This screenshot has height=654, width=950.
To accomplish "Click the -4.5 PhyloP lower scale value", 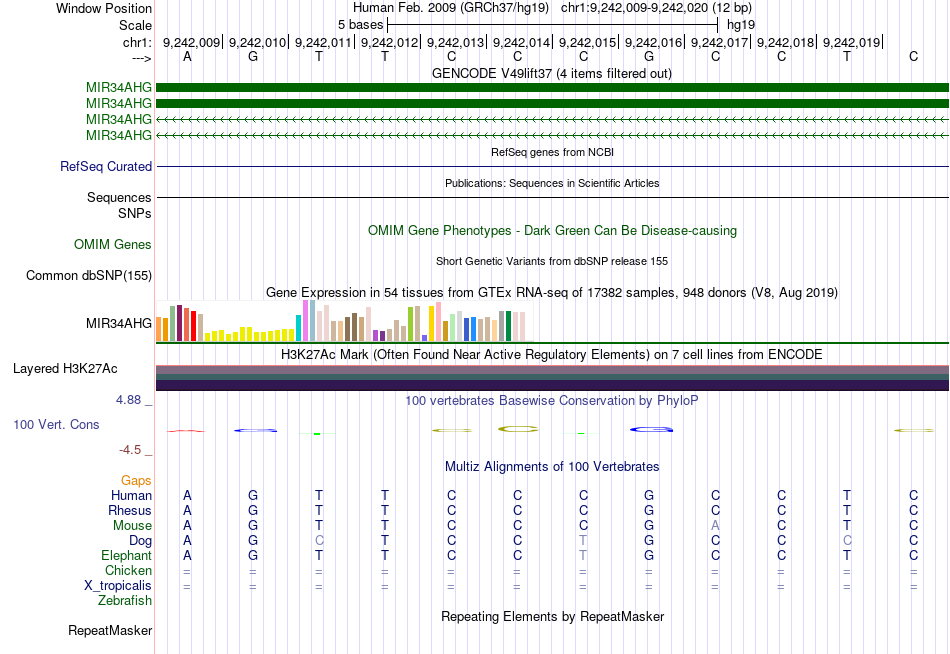I will coord(130,450).
